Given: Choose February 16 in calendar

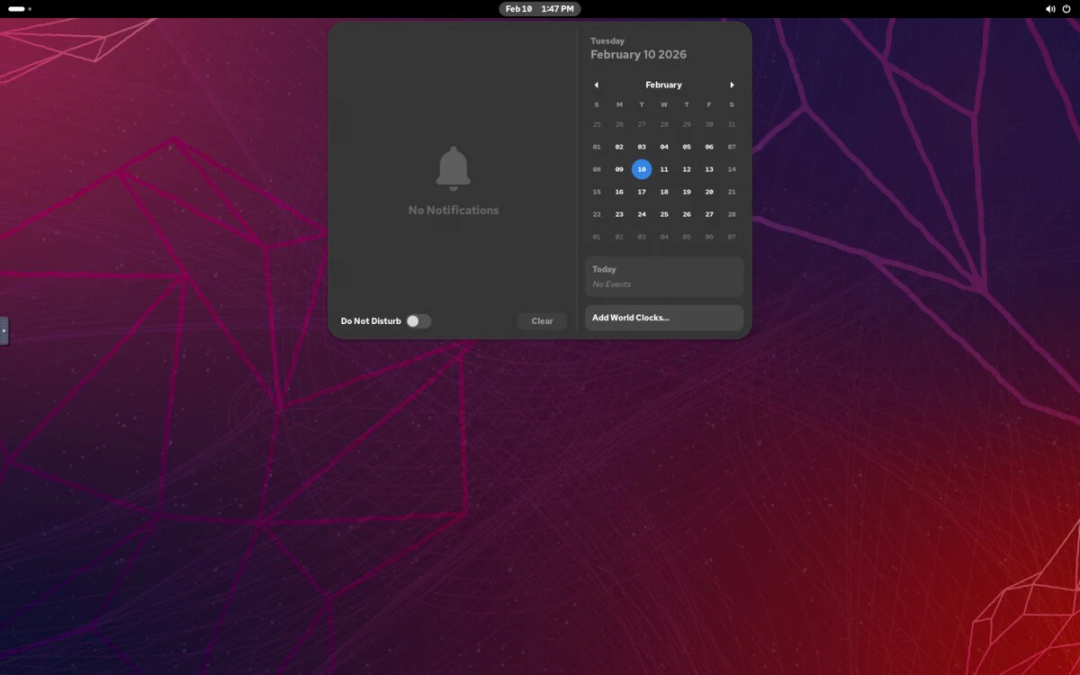Looking at the screenshot, I should tap(619, 192).
